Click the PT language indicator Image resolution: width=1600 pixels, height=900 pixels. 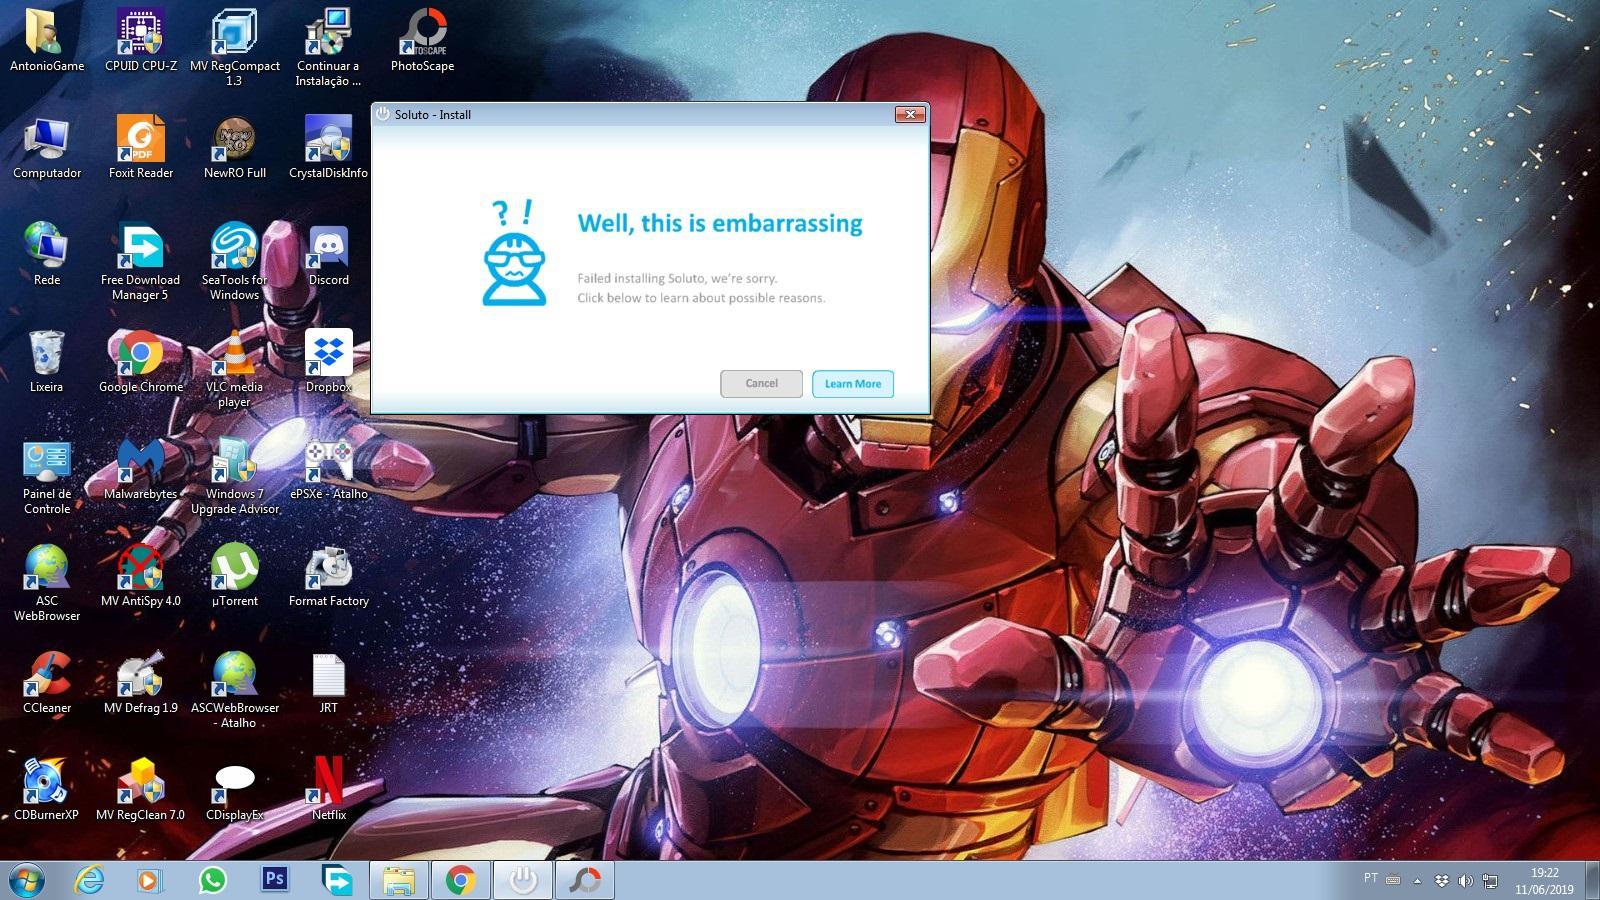1370,878
